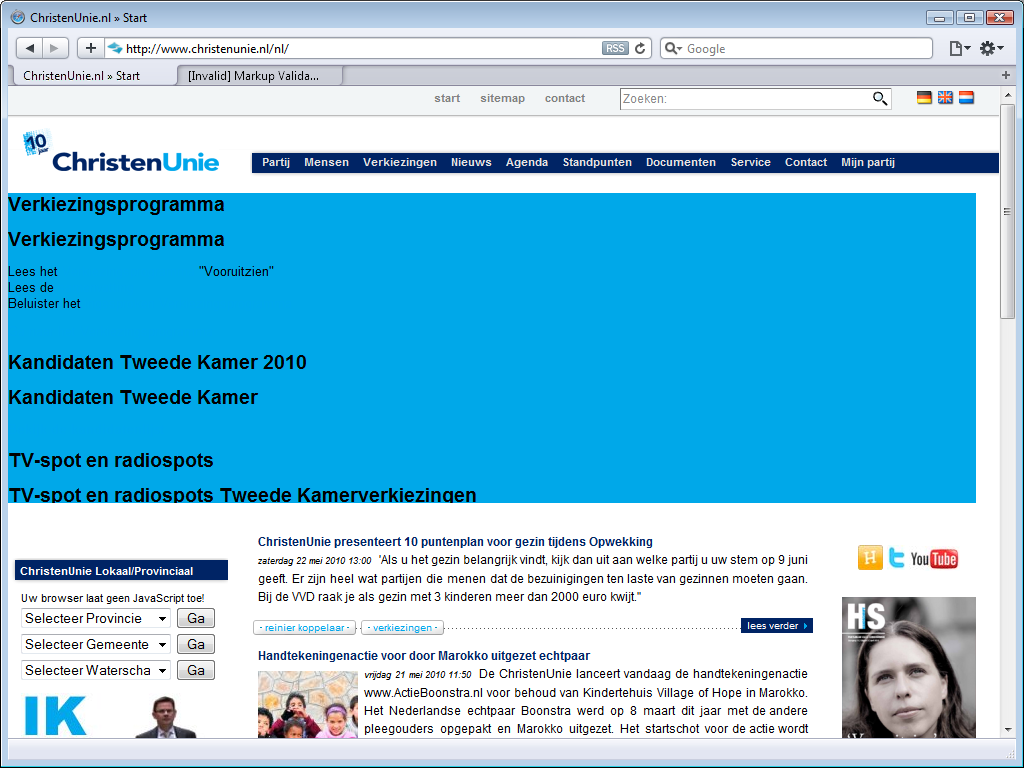This screenshot has height=768, width=1024.
Task: Click the German flag language icon
Action: 924,98
